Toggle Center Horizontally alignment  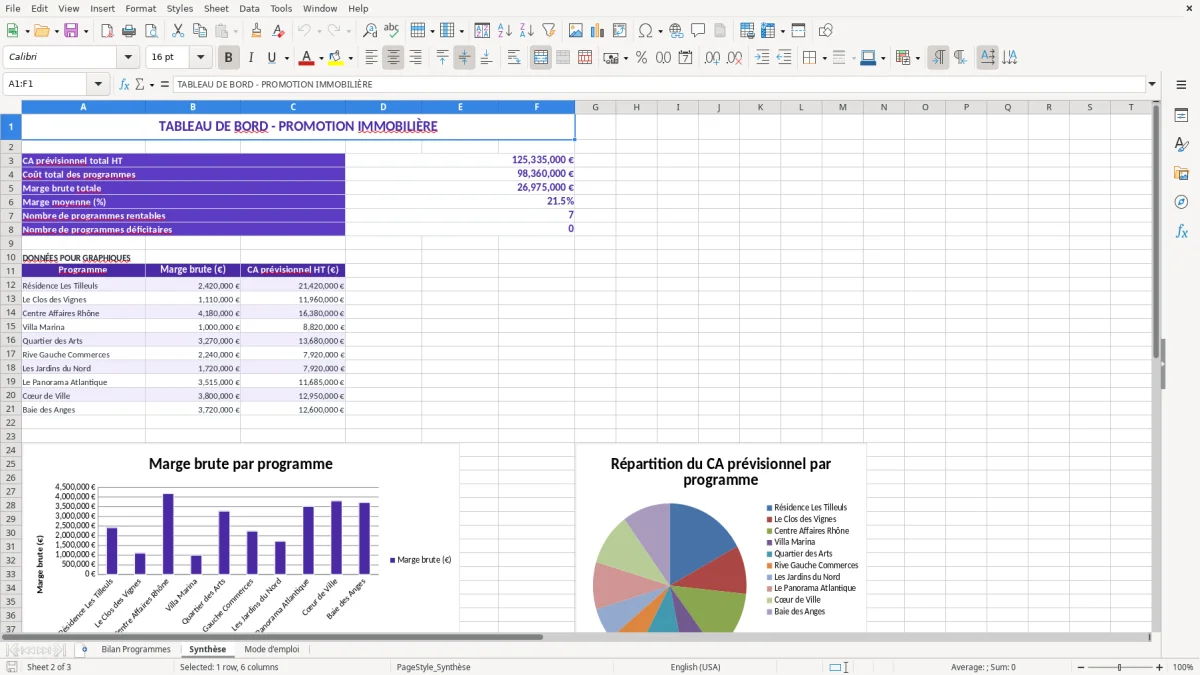click(393, 58)
